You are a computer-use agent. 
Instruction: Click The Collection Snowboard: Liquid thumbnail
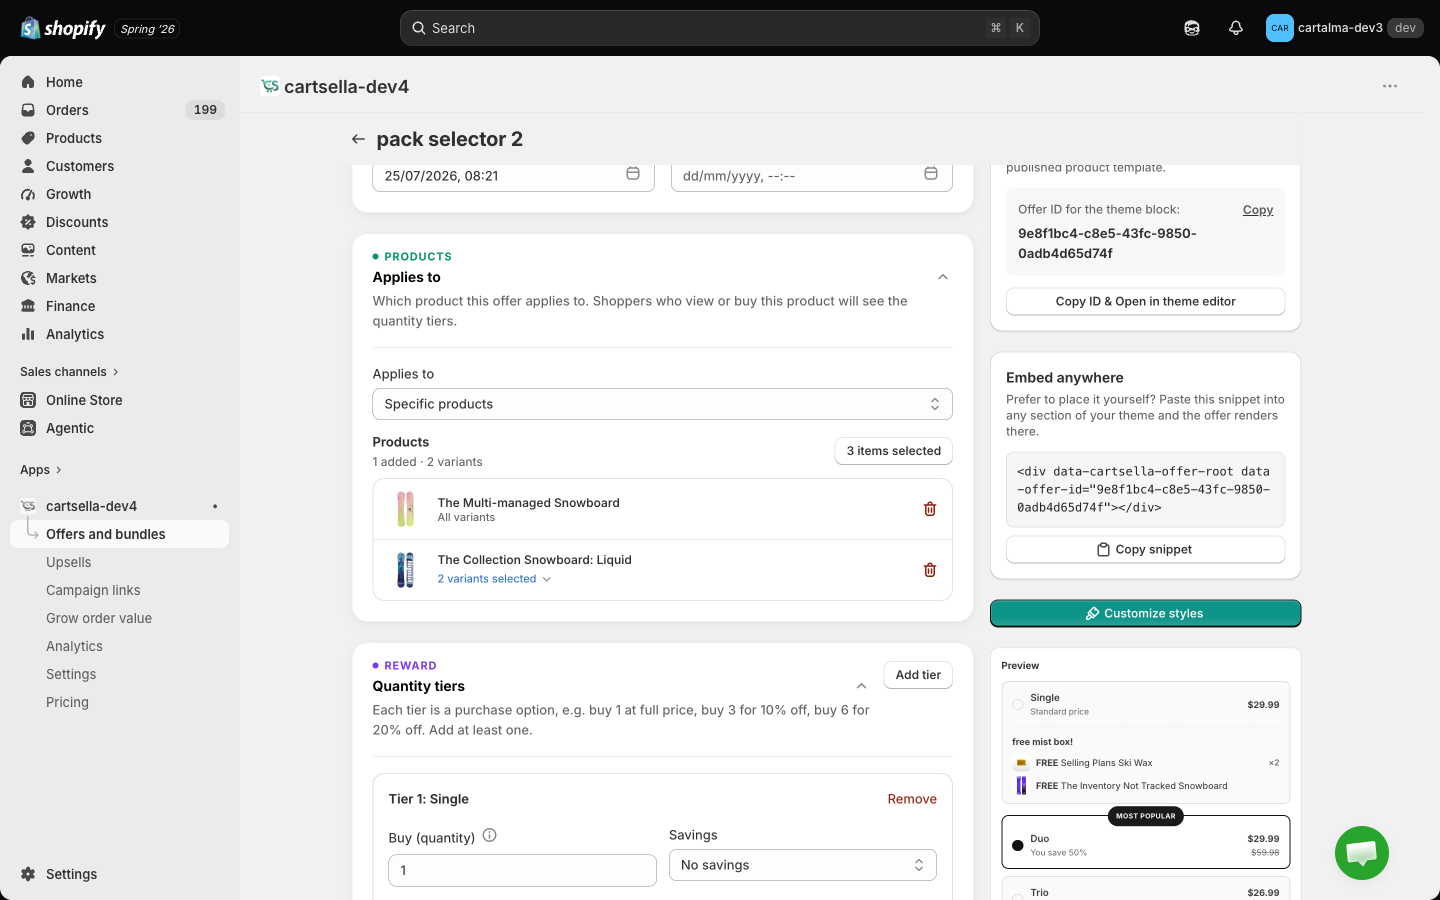tap(405, 570)
